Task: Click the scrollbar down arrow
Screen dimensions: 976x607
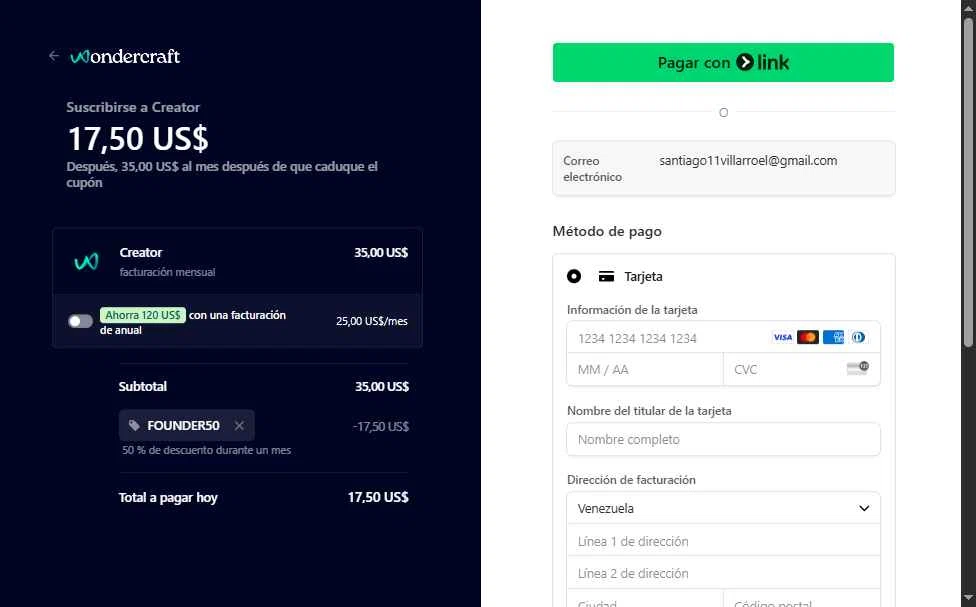Action: point(968,599)
